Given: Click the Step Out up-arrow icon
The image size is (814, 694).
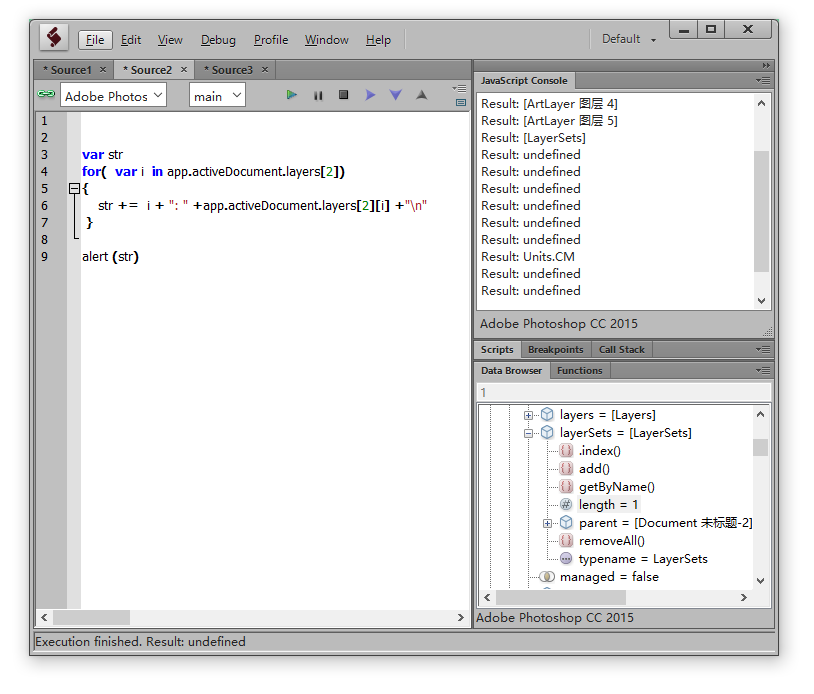Looking at the screenshot, I should 422,94.
